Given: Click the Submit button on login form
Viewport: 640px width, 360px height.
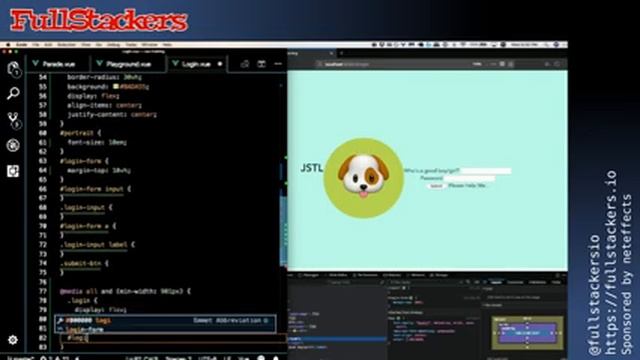Looking at the screenshot, I should tap(436, 186).
